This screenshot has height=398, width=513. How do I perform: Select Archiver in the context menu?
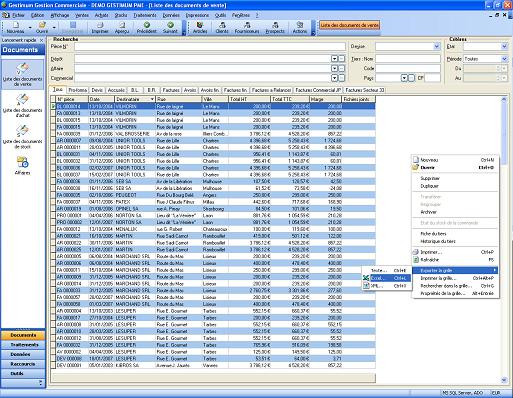pos(455,212)
